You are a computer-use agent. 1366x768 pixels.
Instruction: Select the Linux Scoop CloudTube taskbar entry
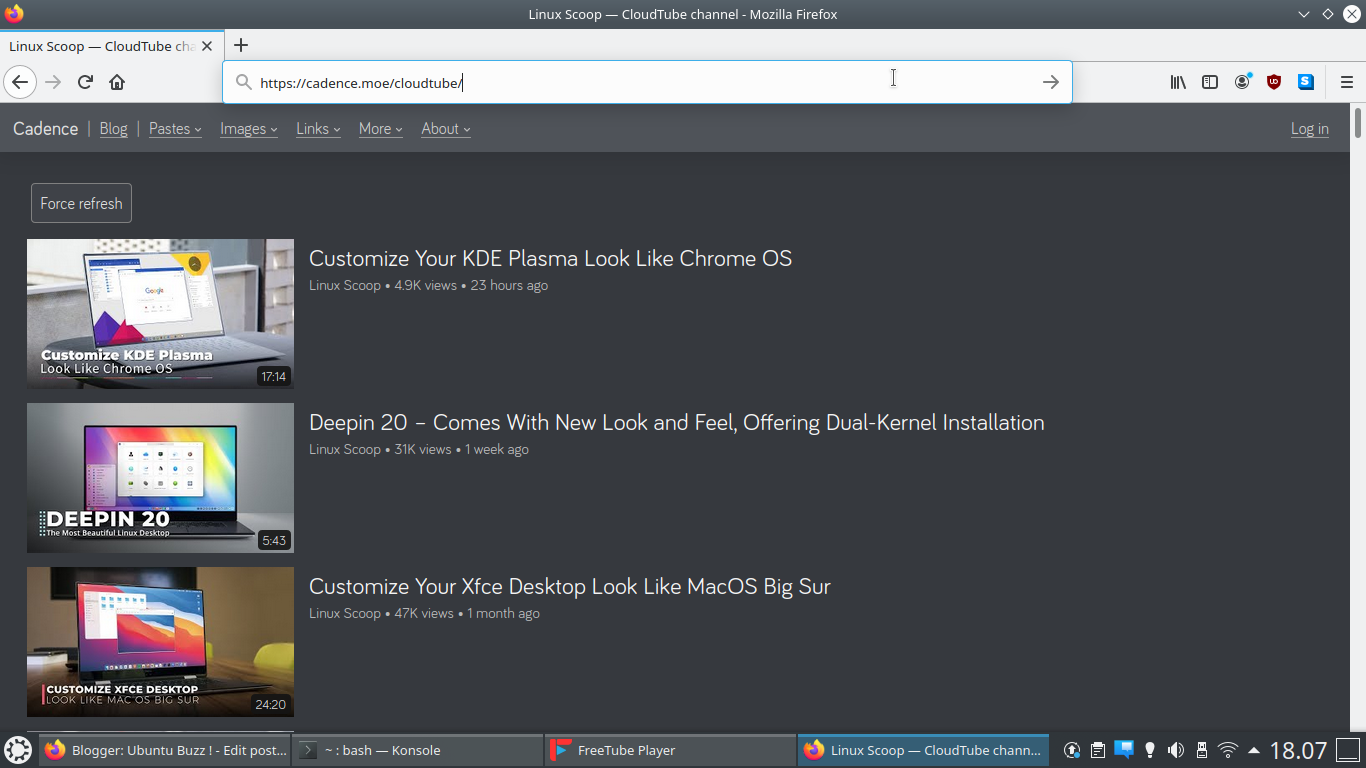tap(924, 750)
